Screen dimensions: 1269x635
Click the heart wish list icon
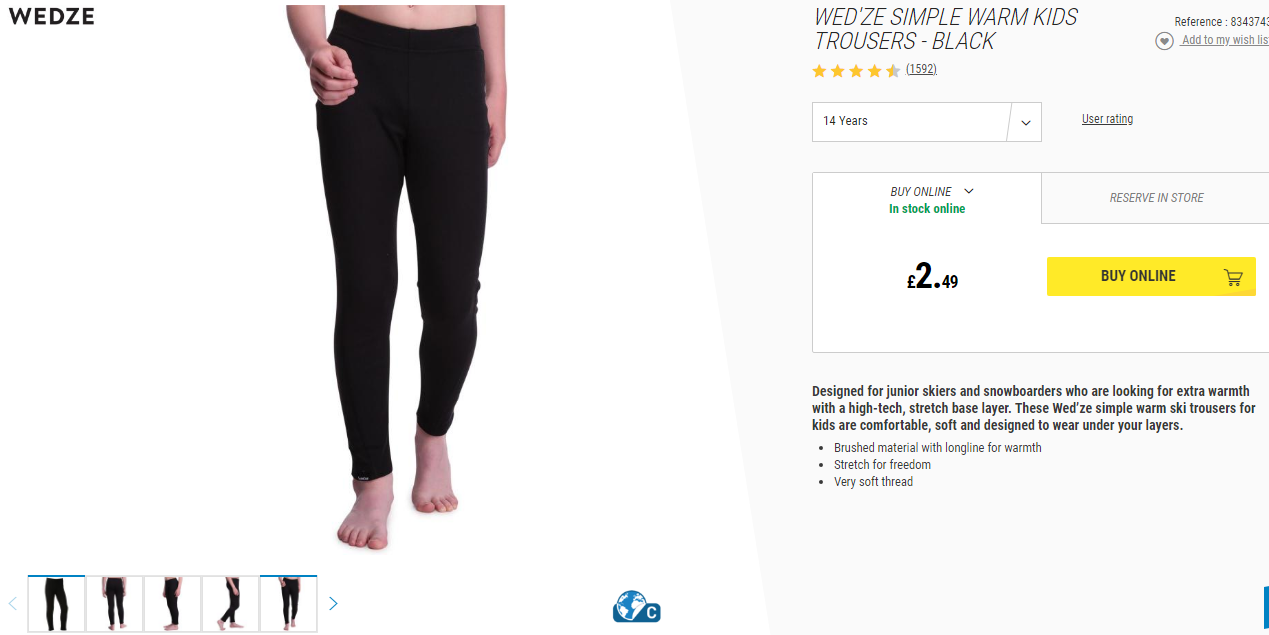[1164, 41]
